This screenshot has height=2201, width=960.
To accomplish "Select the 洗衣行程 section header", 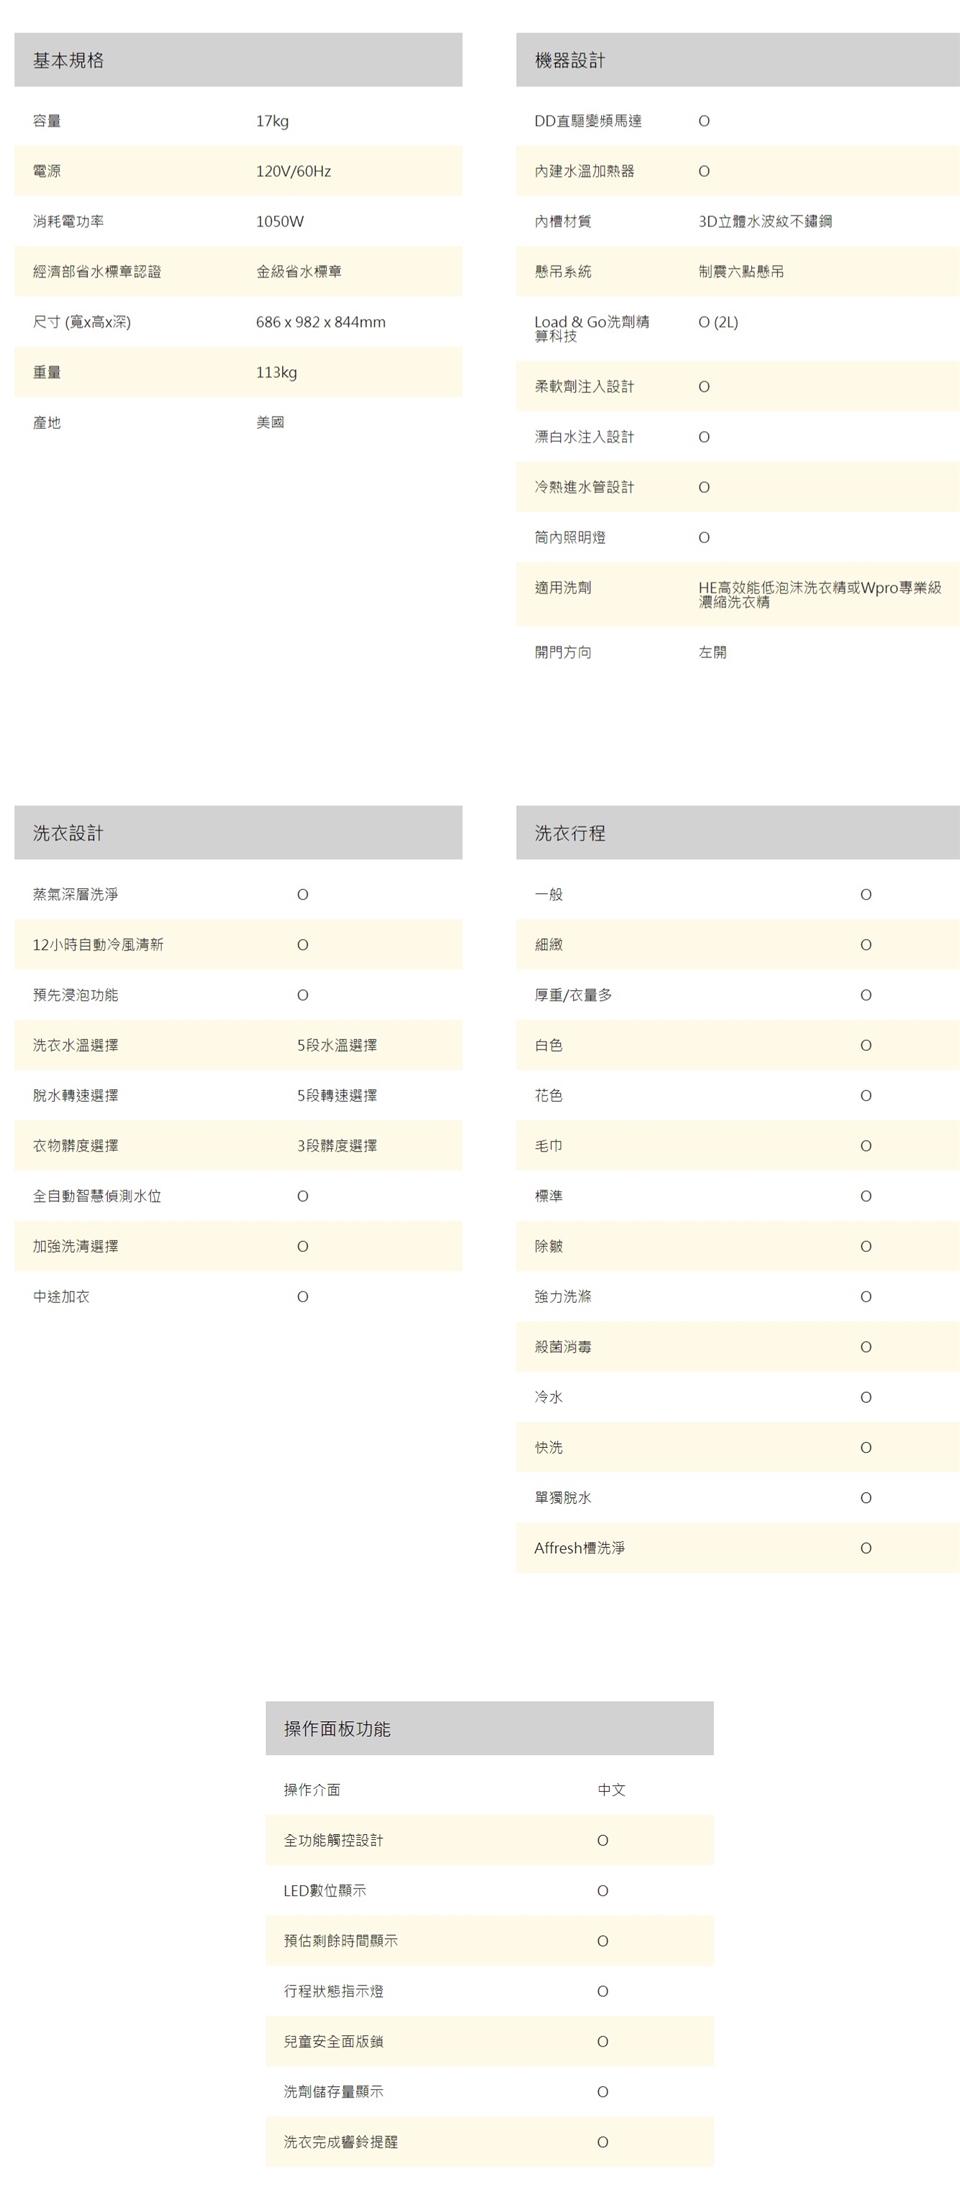I will [x=569, y=833].
